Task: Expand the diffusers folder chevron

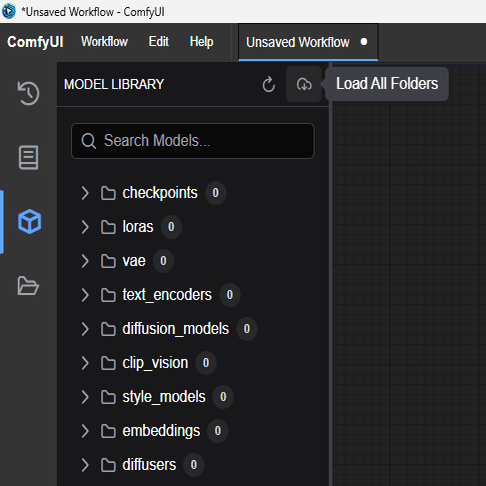Action: coord(85,465)
